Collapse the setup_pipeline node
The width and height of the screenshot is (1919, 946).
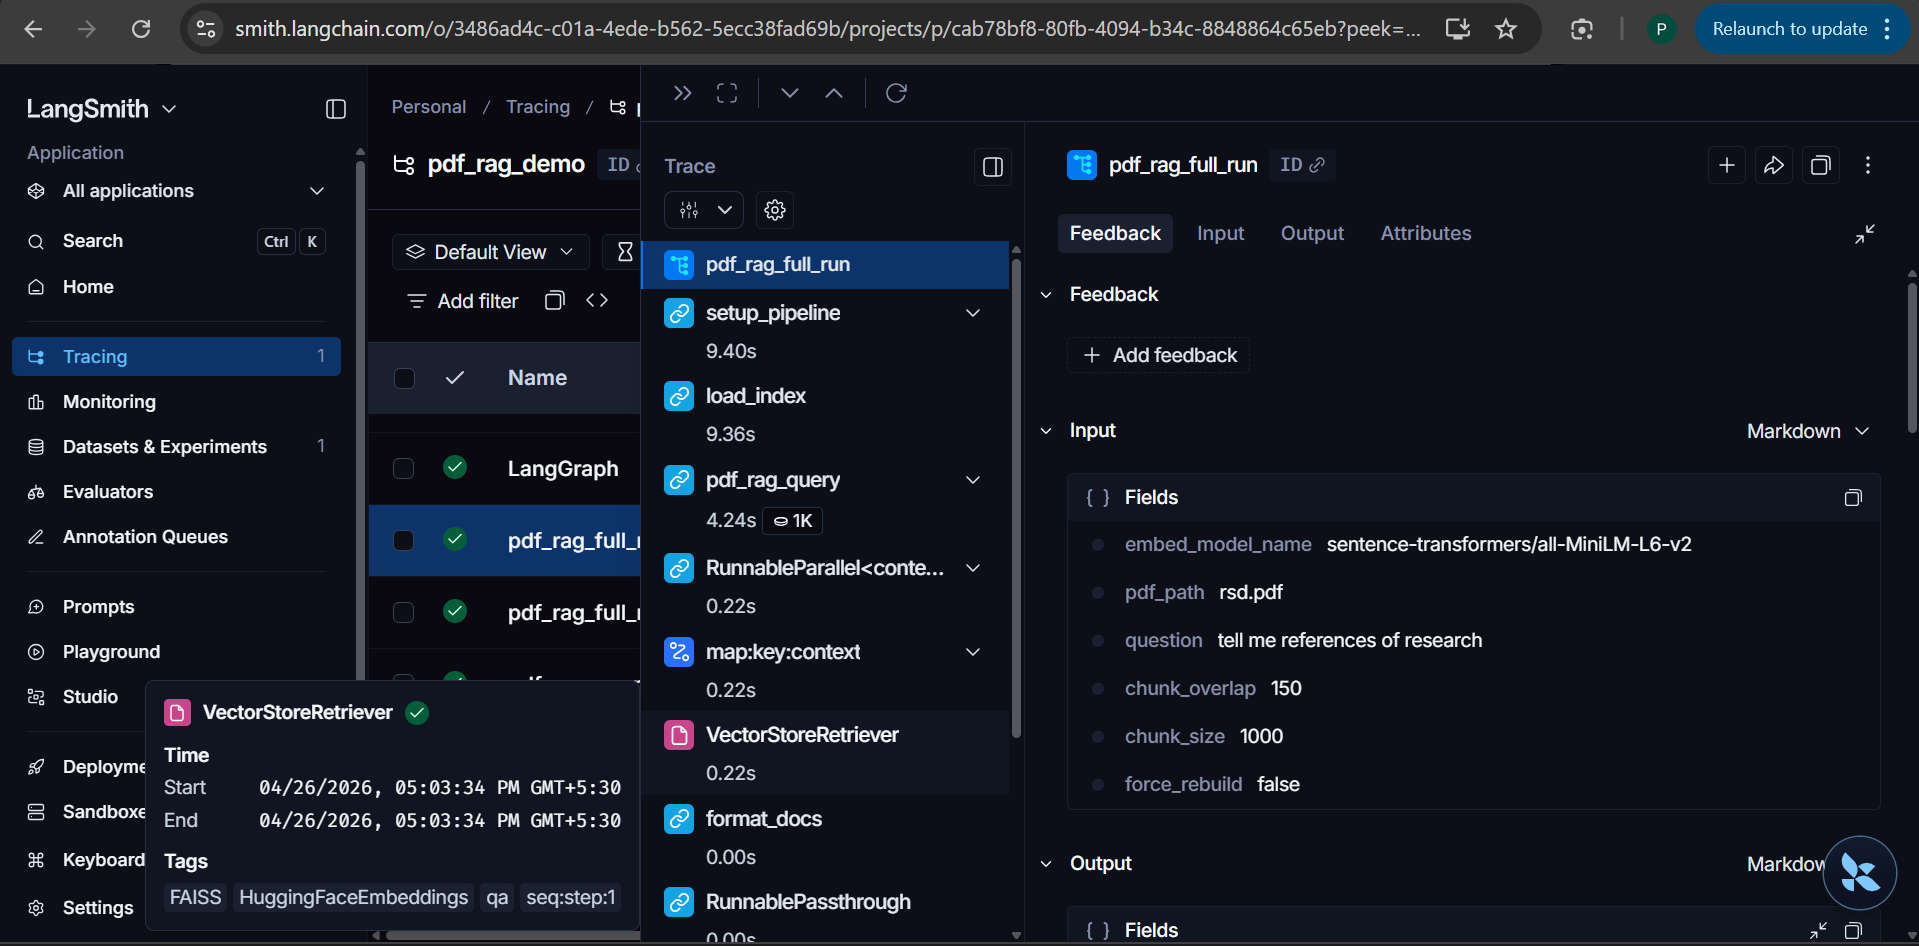(x=973, y=313)
